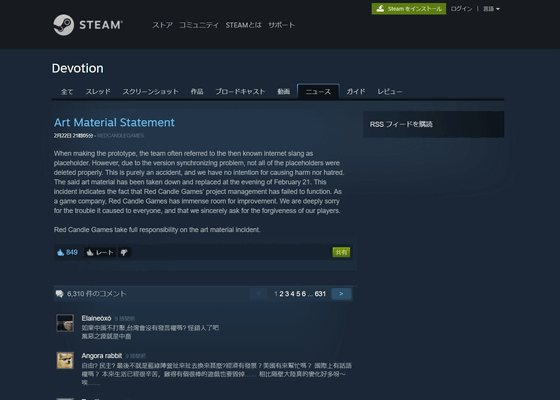Image resolution: width=560 pixels, height=400 pixels.
Task: Switch to the 動画 tab
Action: click(x=284, y=92)
